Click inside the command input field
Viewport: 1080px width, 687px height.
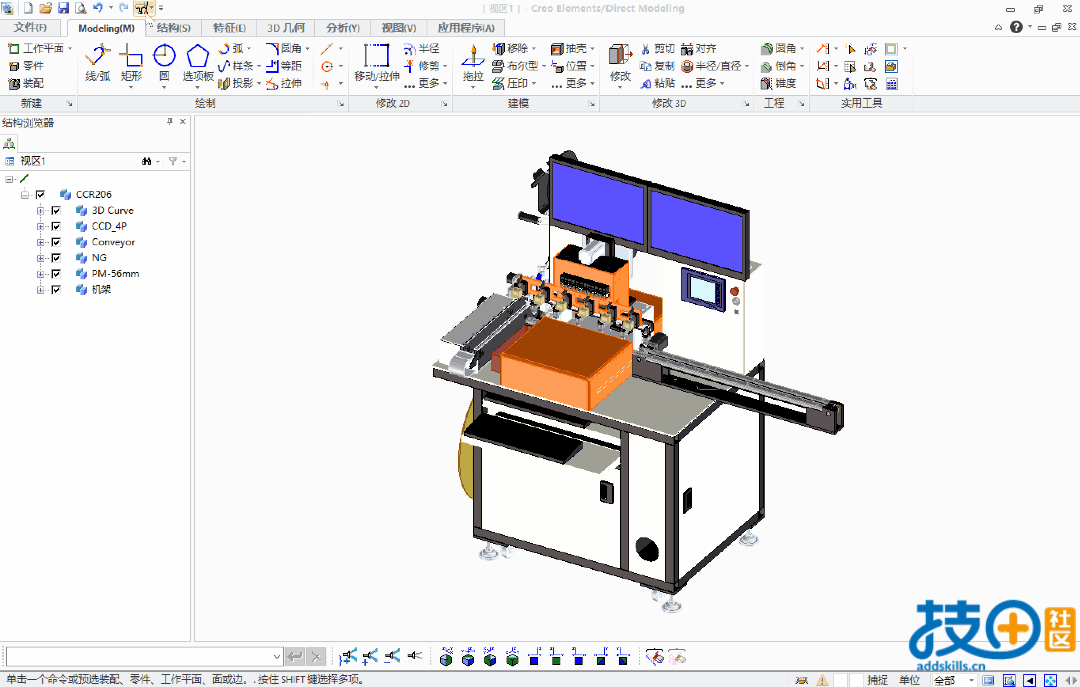(x=138, y=657)
